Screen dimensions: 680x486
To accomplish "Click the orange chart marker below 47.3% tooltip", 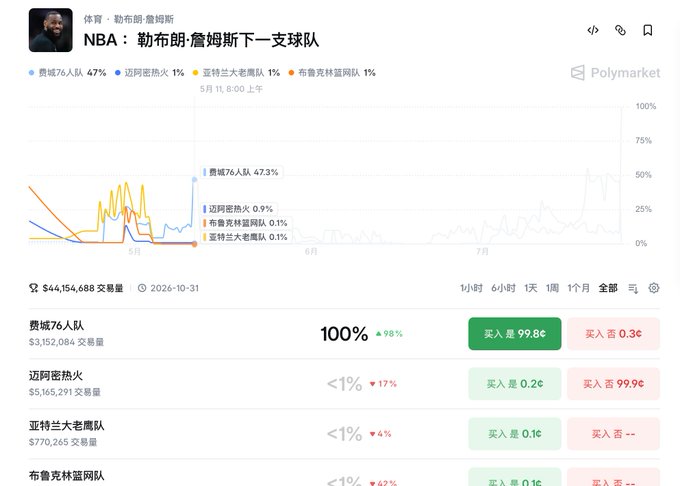I will point(195,244).
